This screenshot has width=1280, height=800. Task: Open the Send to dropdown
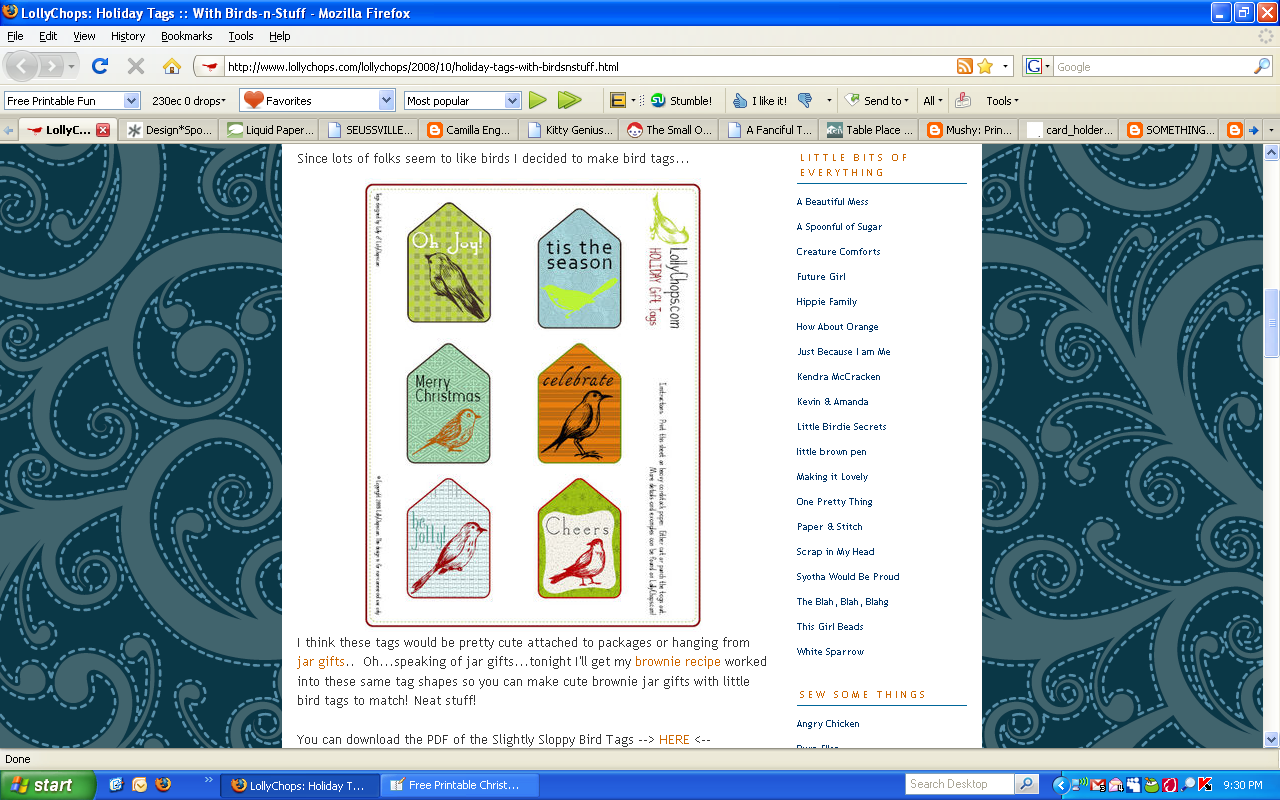coord(877,100)
